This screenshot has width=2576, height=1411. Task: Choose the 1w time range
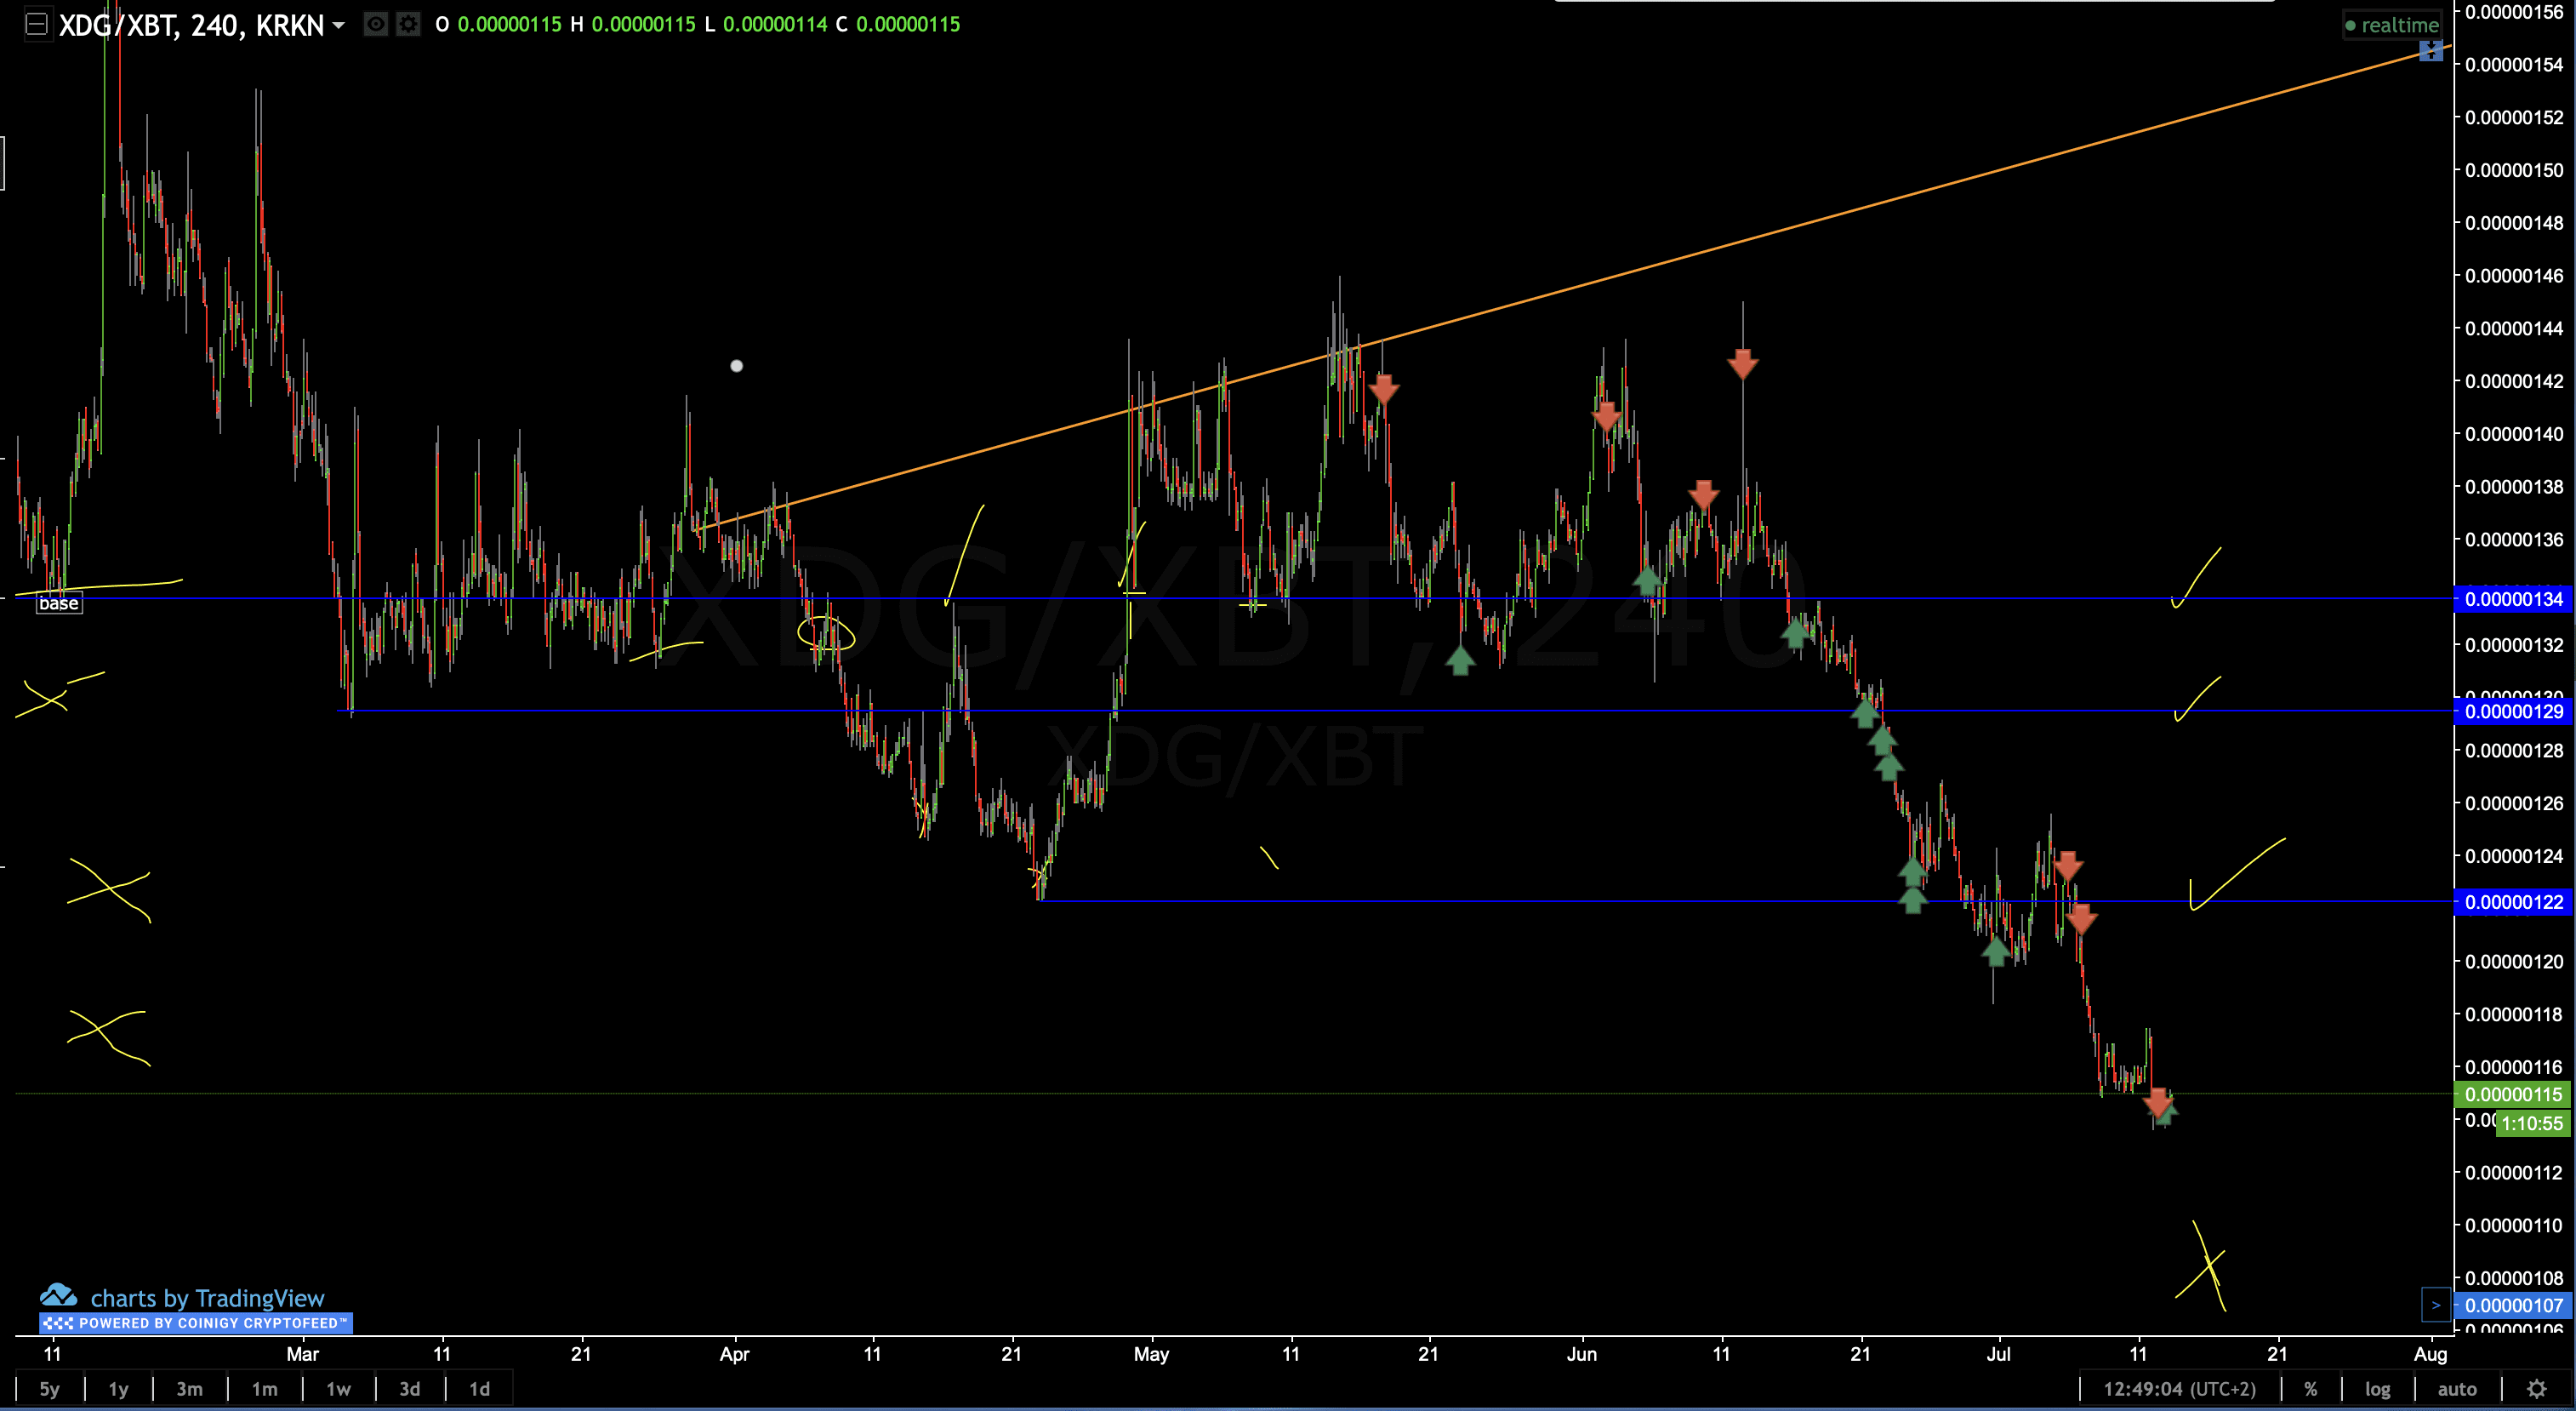tap(338, 1388)
